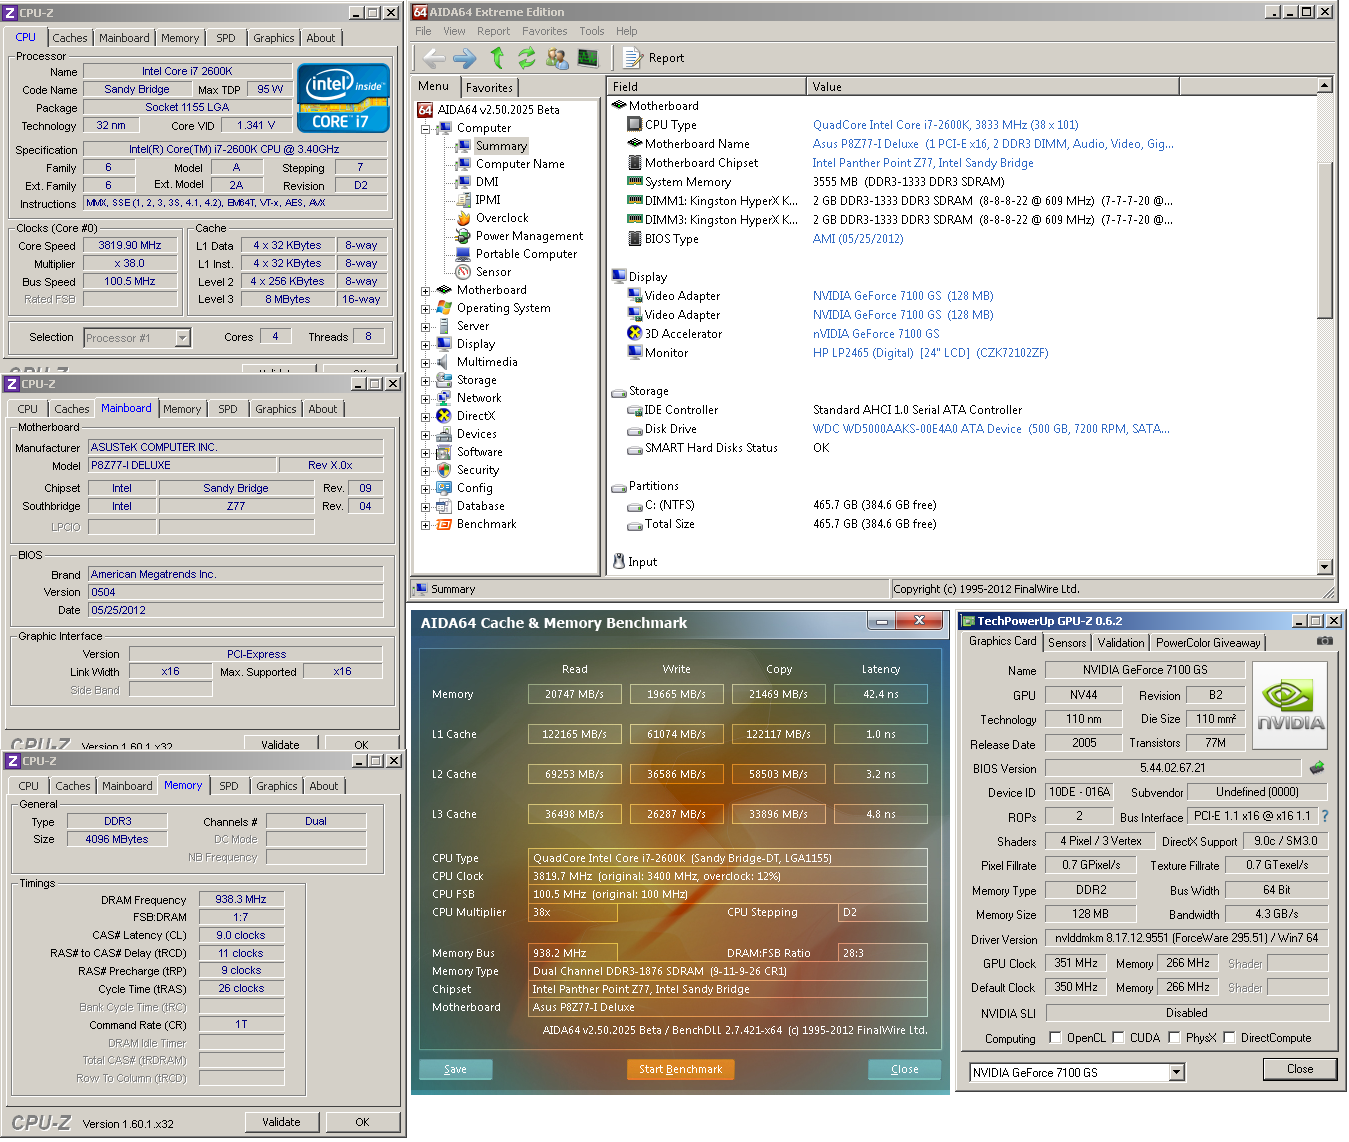Click the blue forward arrow in AIDA64 toolbar

pos(465,58)
